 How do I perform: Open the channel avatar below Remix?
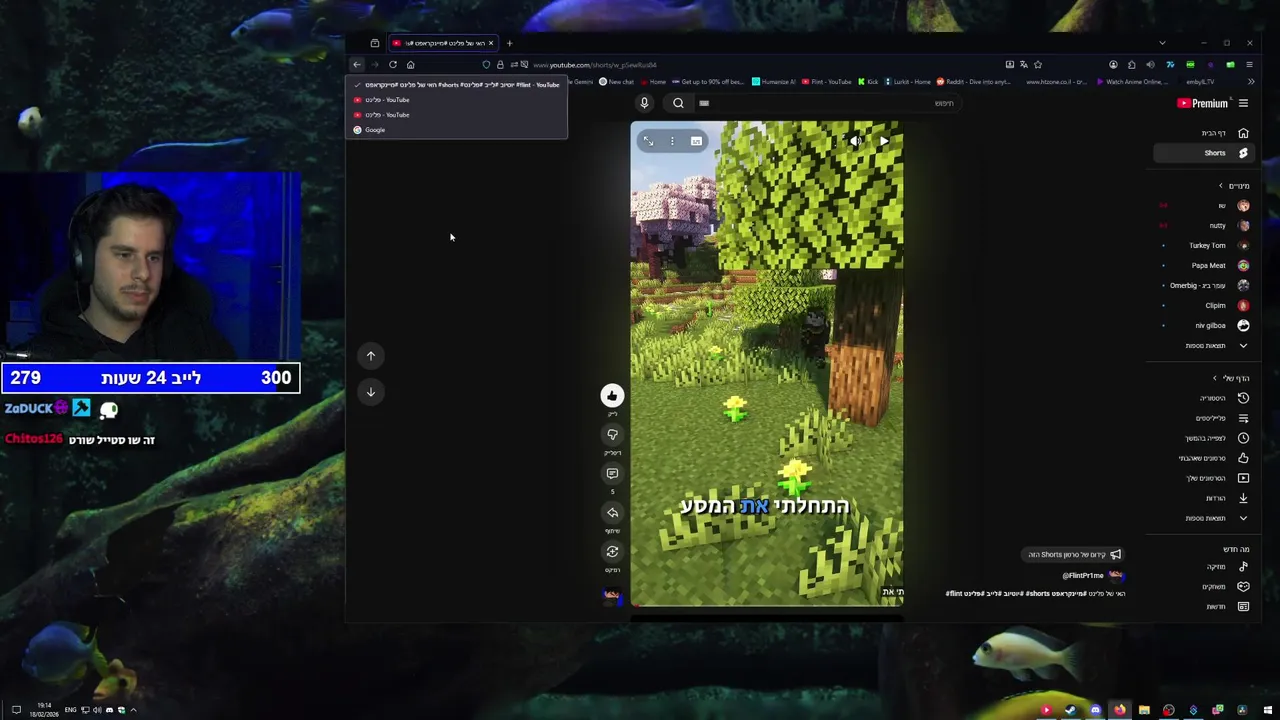click(x=612, y=596)
